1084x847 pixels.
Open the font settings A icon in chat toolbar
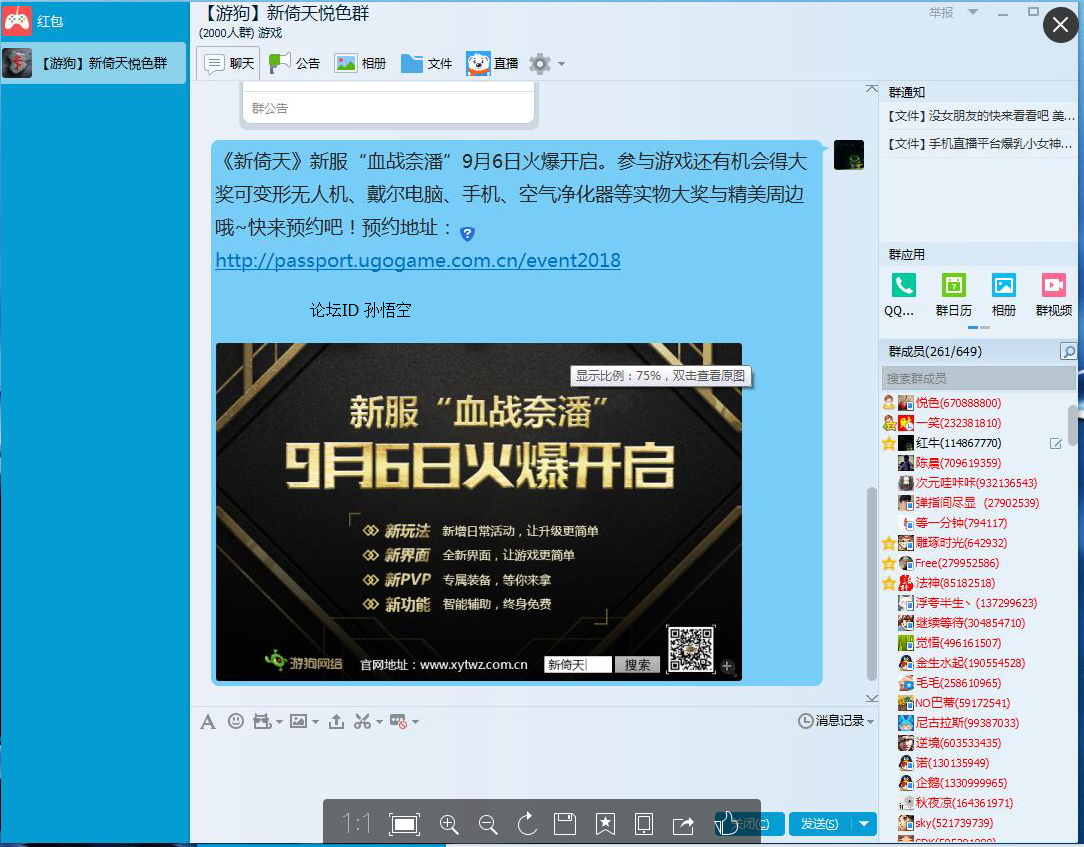pos(207,722)
